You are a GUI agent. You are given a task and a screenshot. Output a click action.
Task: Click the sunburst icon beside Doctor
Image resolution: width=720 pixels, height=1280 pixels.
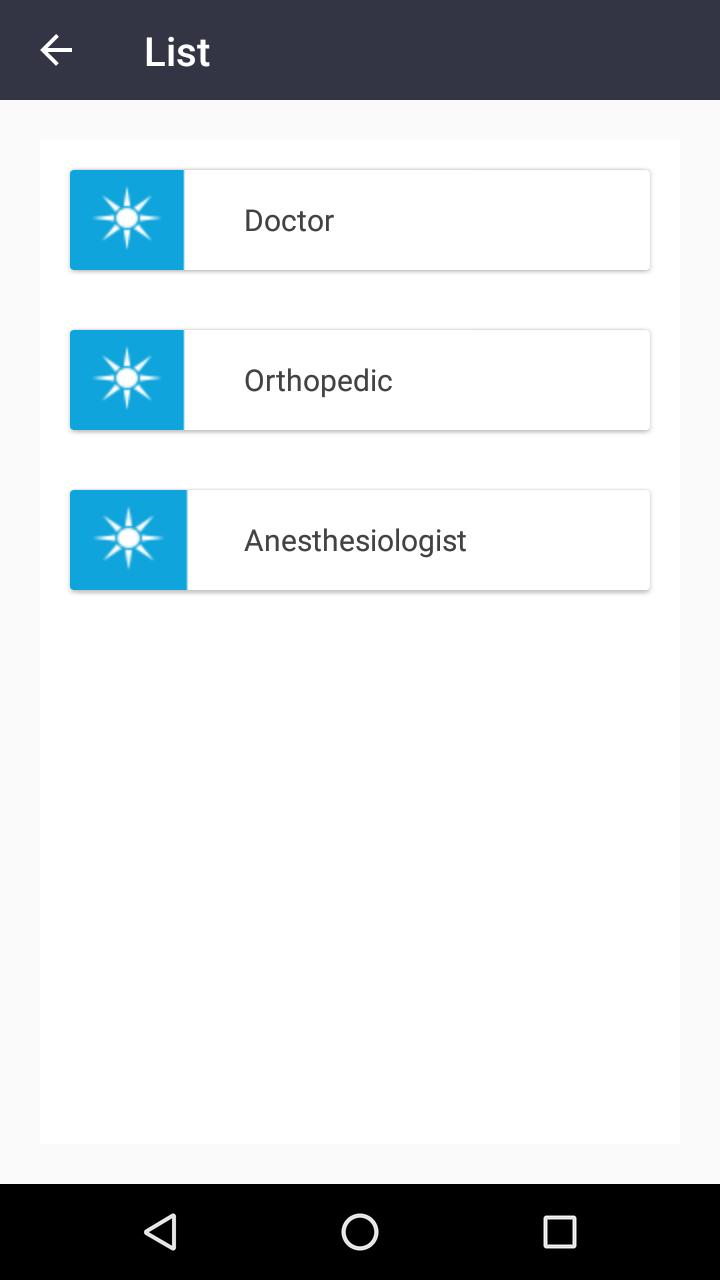tap(127, 217)
